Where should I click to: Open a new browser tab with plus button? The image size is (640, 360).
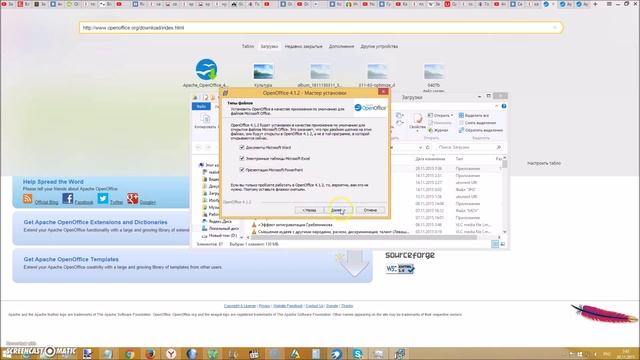pos(595,4)
